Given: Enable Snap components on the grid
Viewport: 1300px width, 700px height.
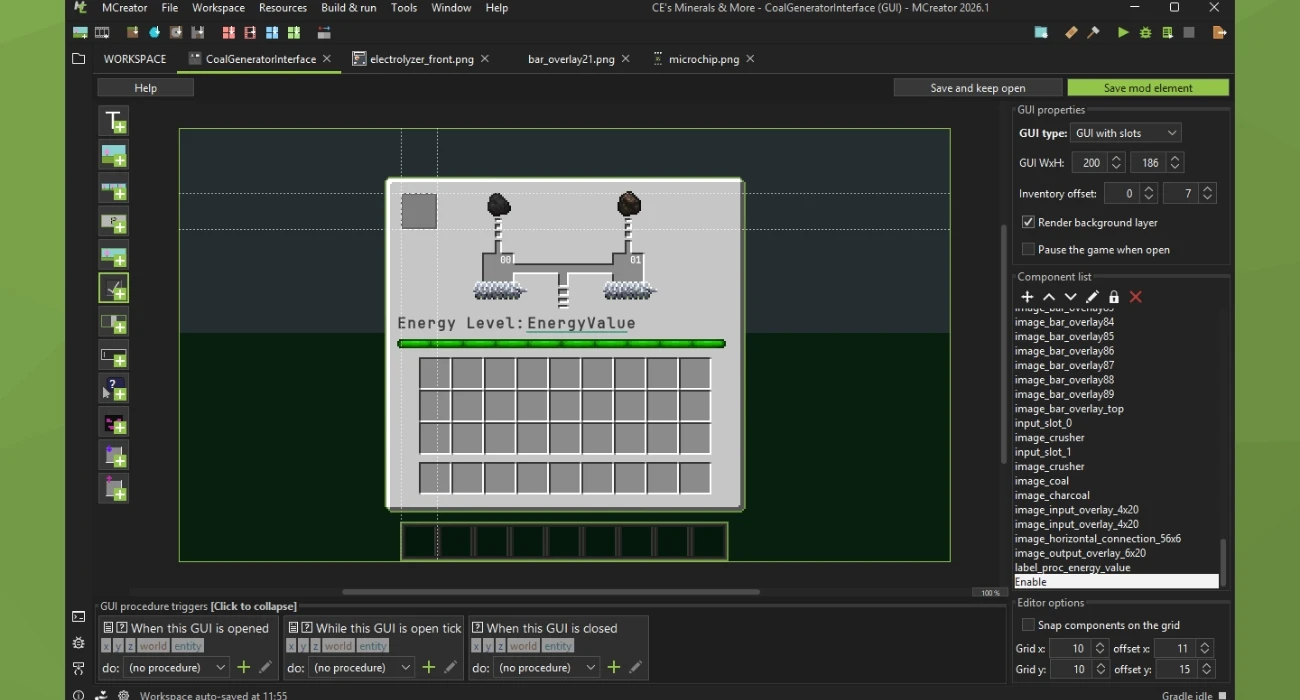Looking at the screenshot, I should pyautogui.click(x=1028, y=625).
